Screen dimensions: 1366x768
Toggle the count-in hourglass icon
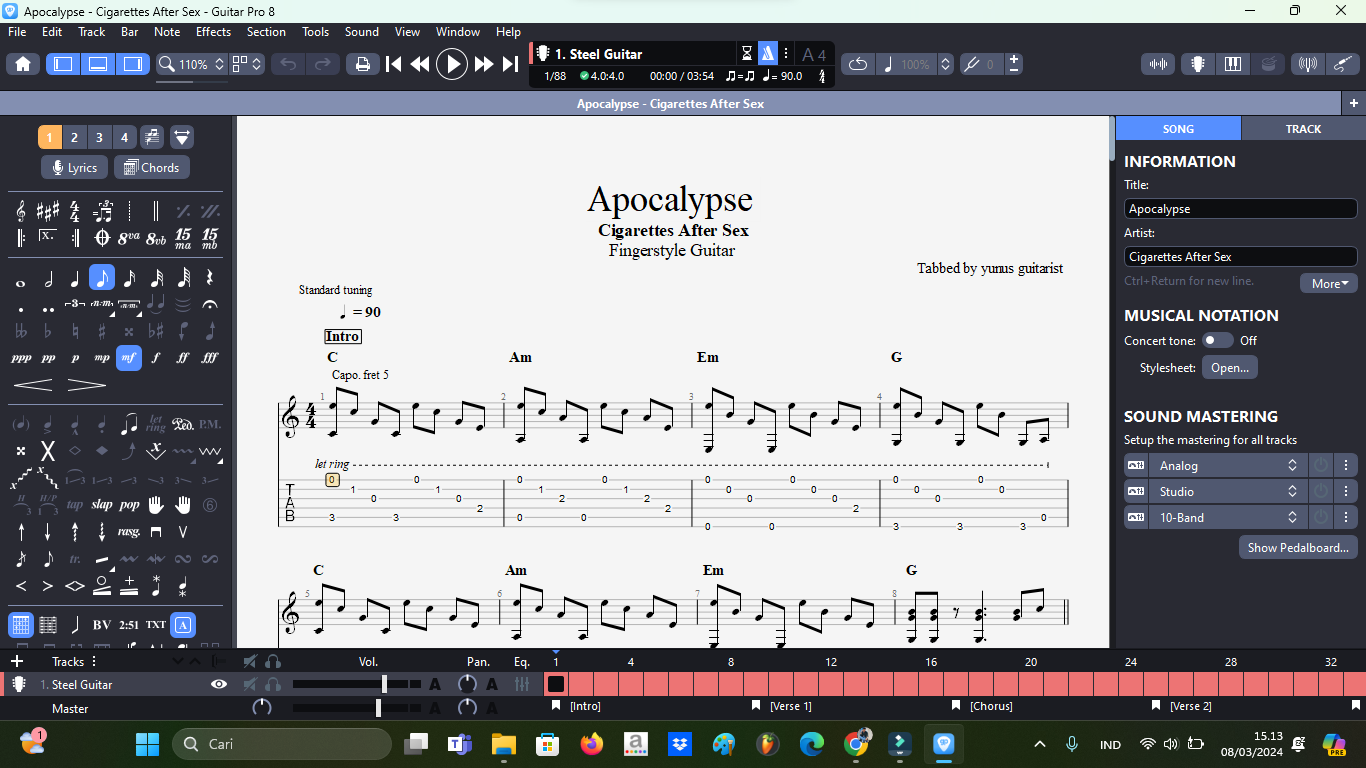coord(747,53)
